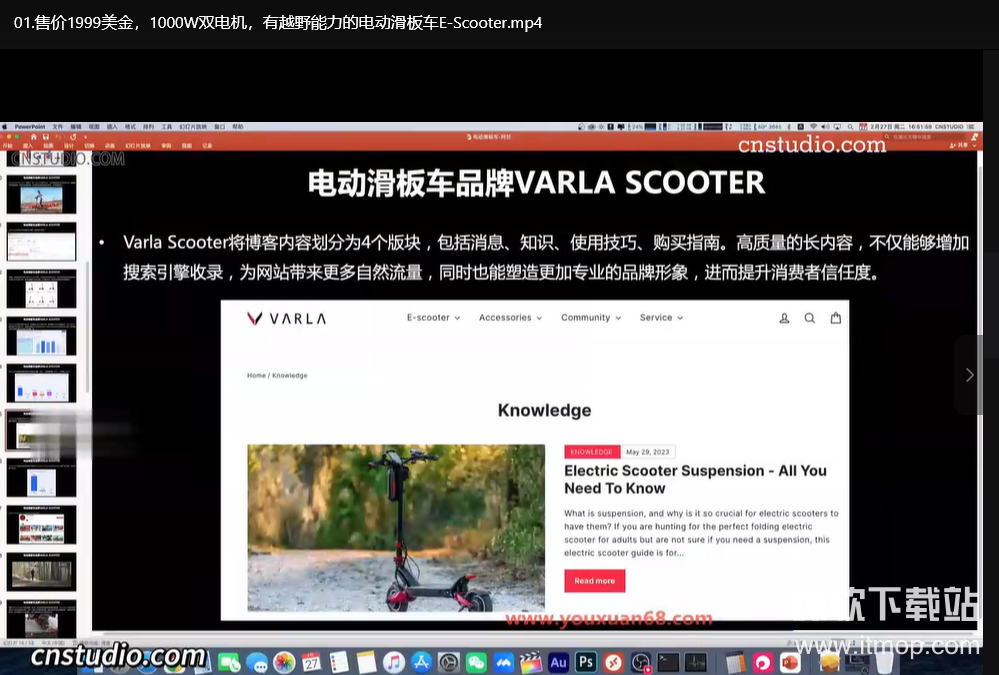The image size is (999, 675).
Task: Switch to the 动画 ribbon tab
Action: (x=110, y=146)
